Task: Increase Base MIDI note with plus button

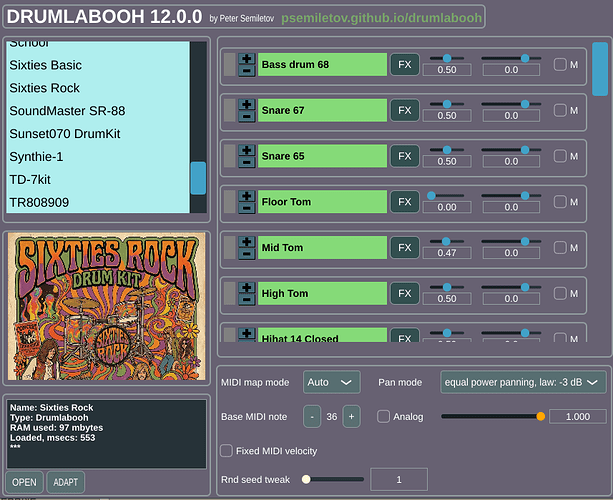Action: pyautogui.click(x=351, y=417)
